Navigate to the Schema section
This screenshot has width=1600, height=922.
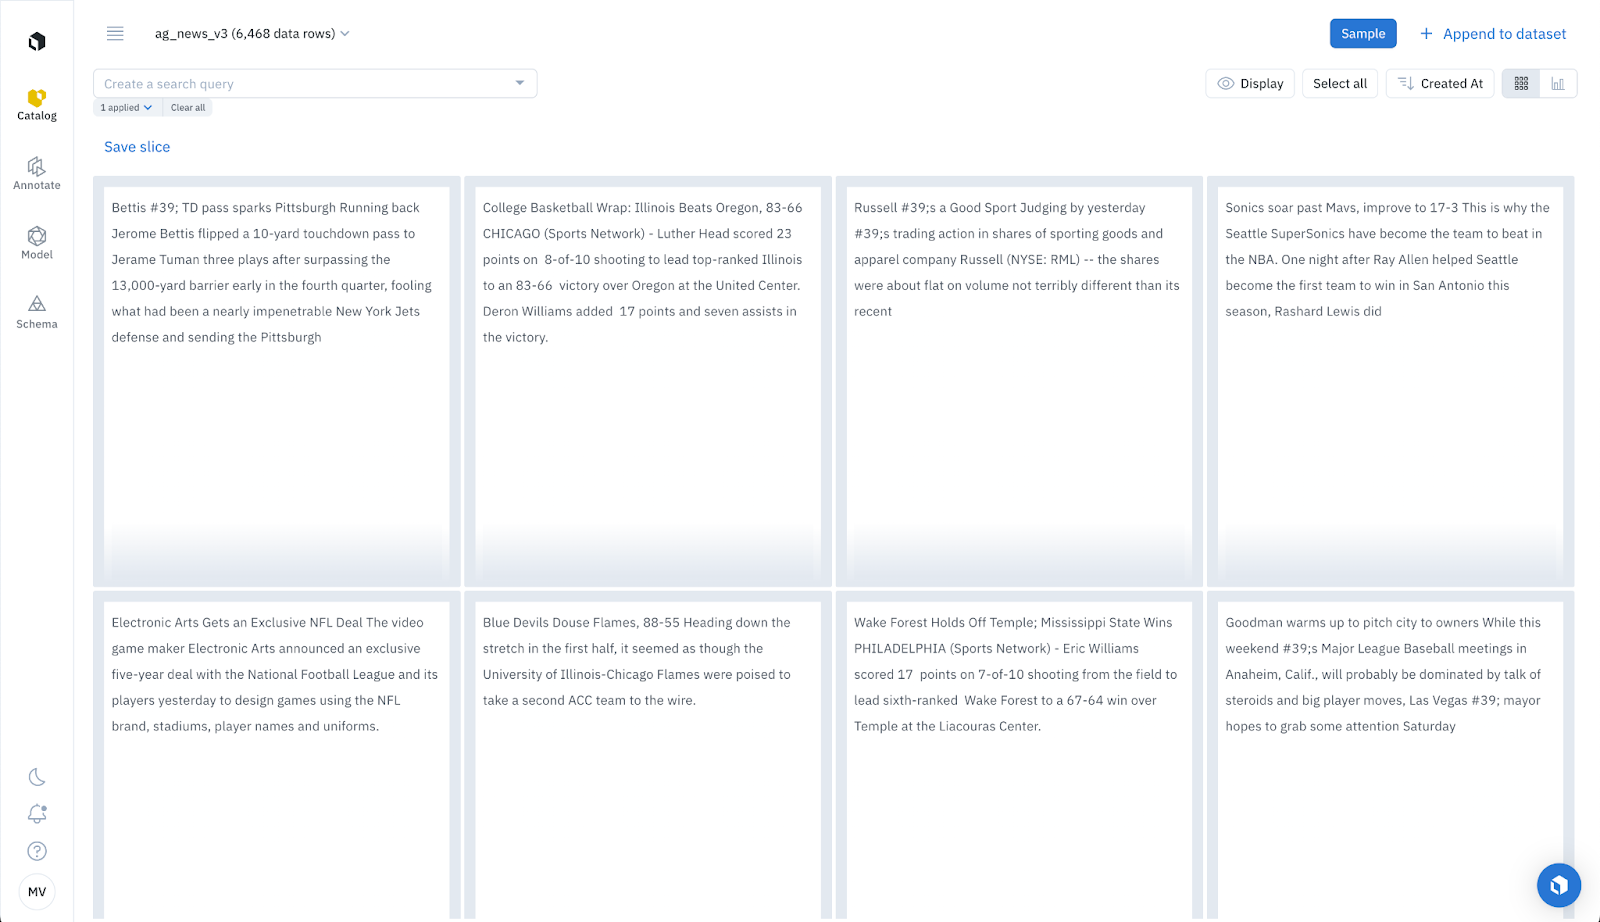[37, 312]
